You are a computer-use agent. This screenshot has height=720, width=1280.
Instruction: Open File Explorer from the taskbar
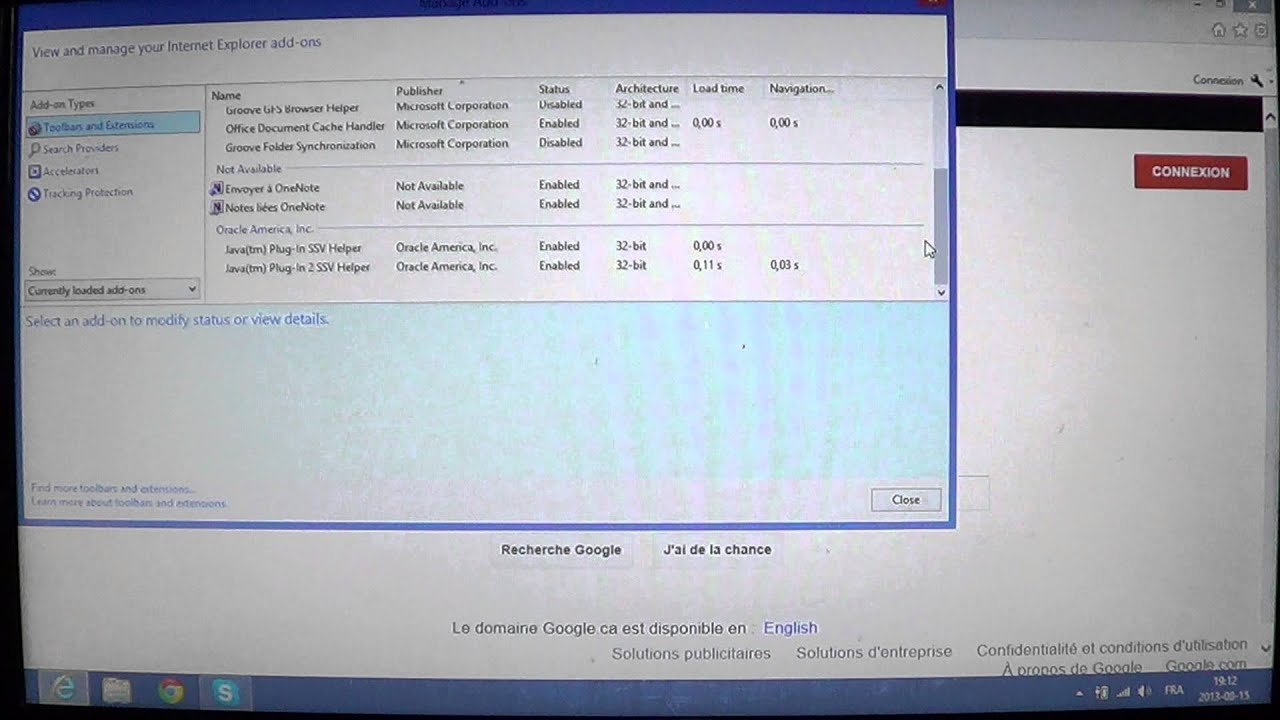[x=117, y=690]
